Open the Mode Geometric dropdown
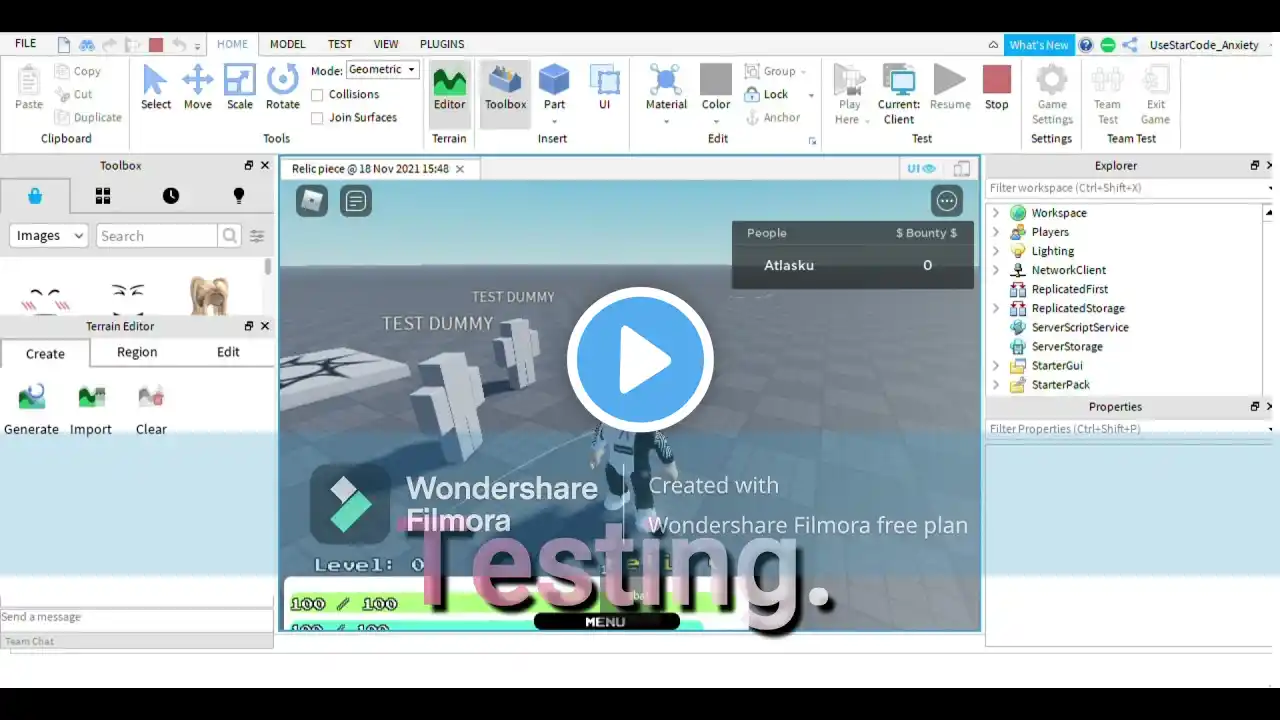 coord(382,70)
